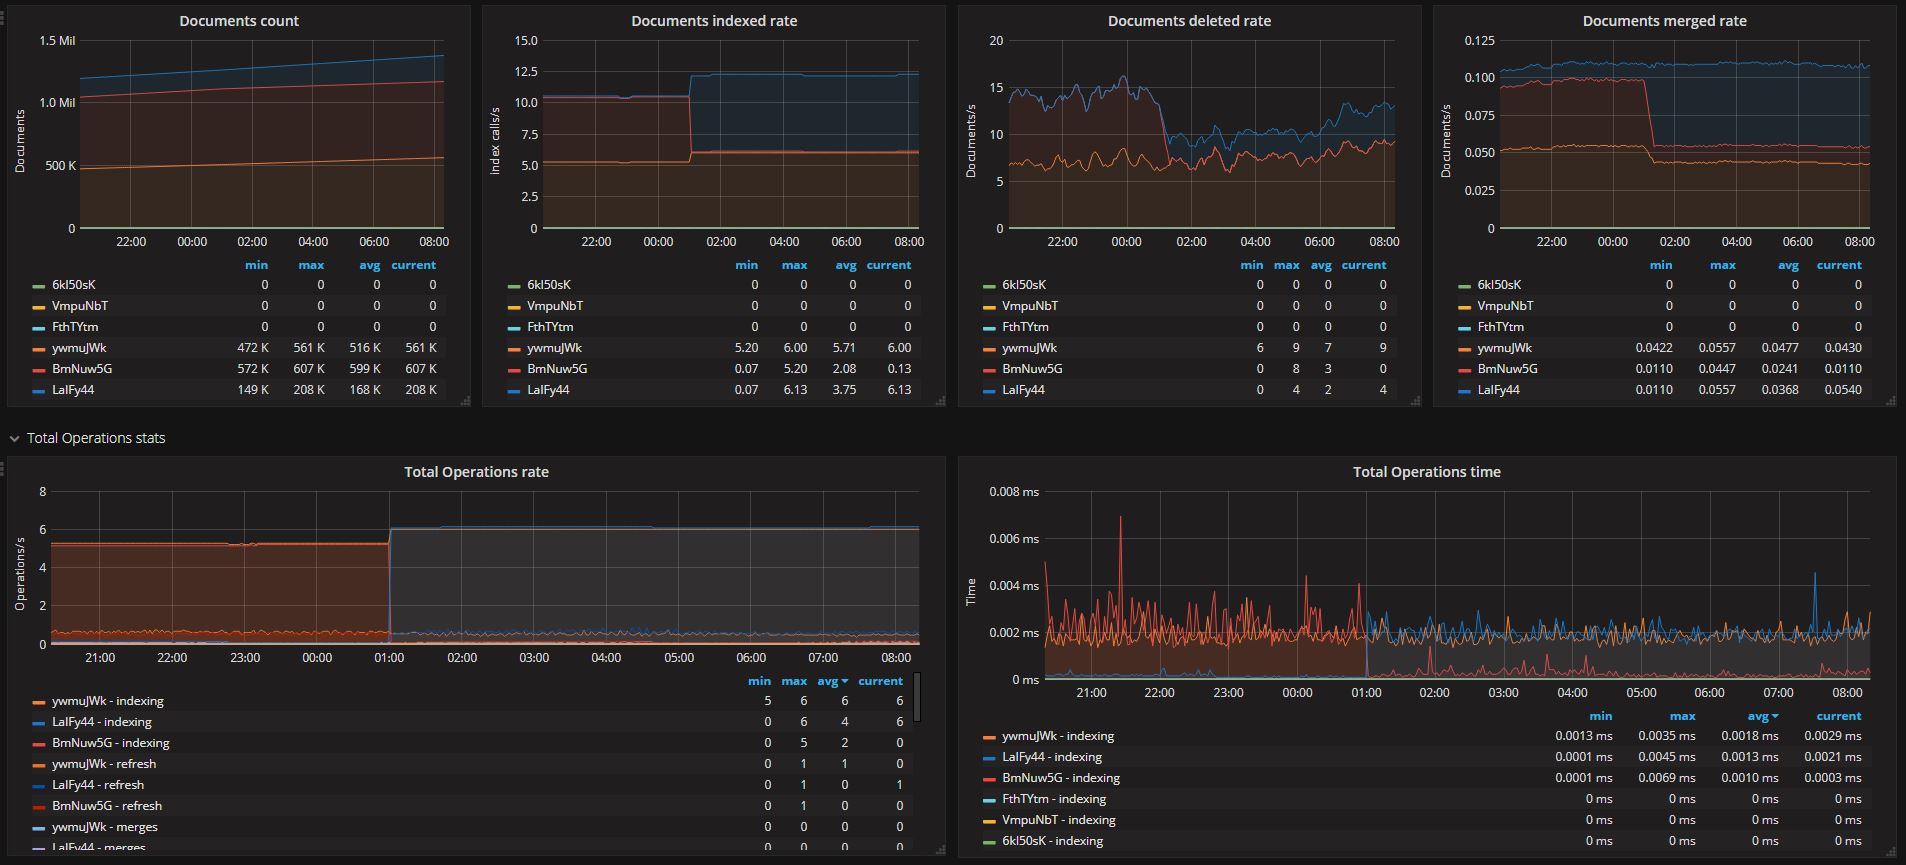
Task: Click the 5.71 avg value in Documents indexed rate
Action: coord(845,348)
